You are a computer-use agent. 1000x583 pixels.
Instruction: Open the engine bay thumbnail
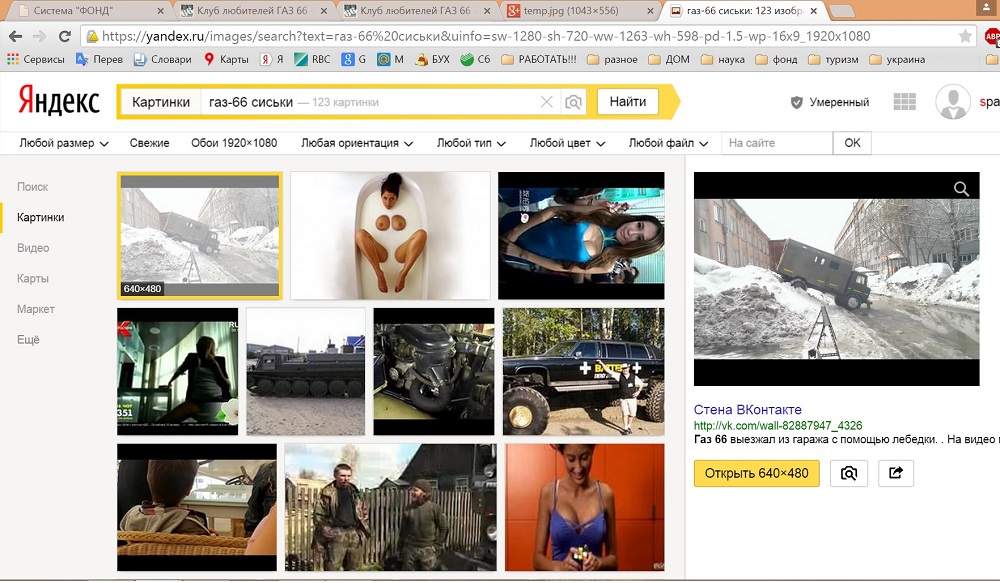coord(434,372)
